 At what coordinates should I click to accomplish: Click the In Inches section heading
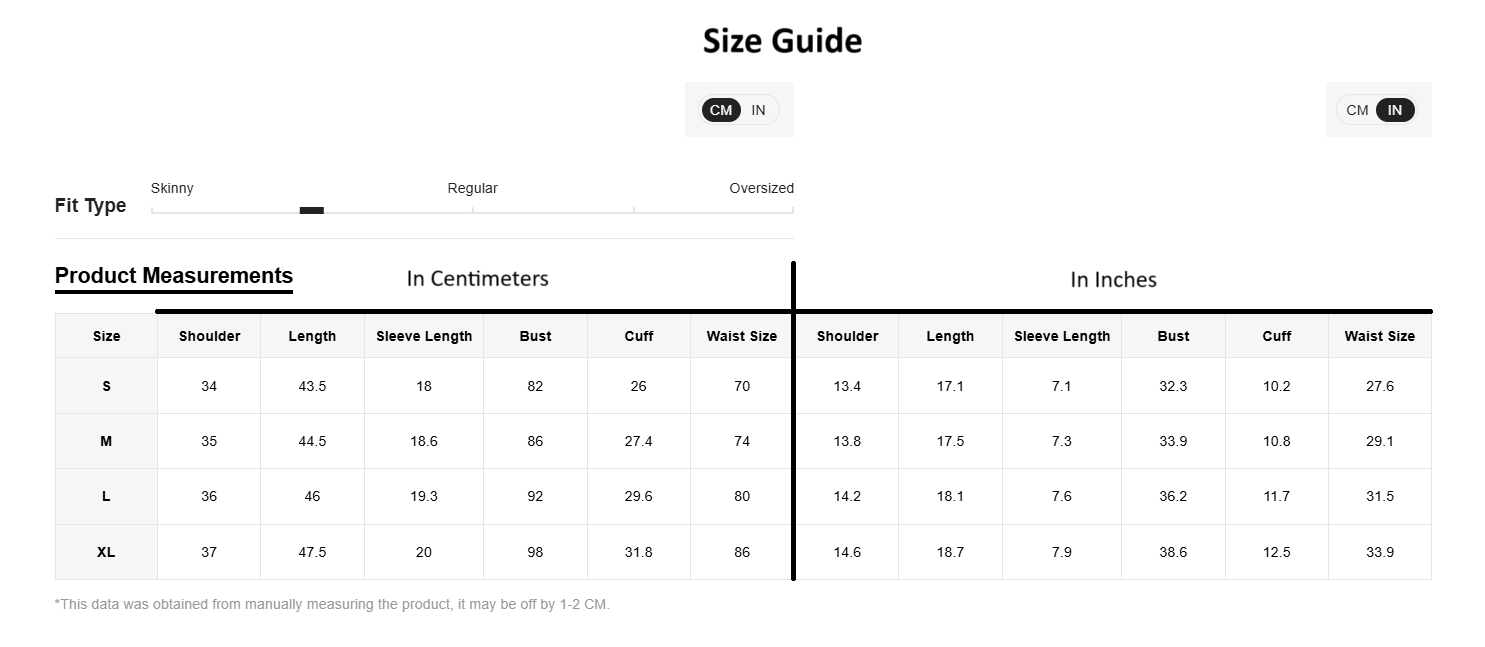pos(1113,280)
